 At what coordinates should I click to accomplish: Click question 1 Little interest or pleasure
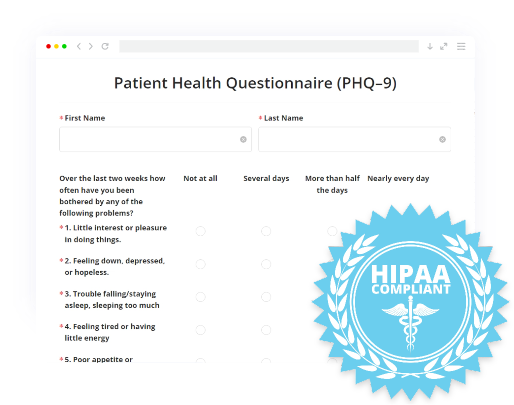pos(116,233)
